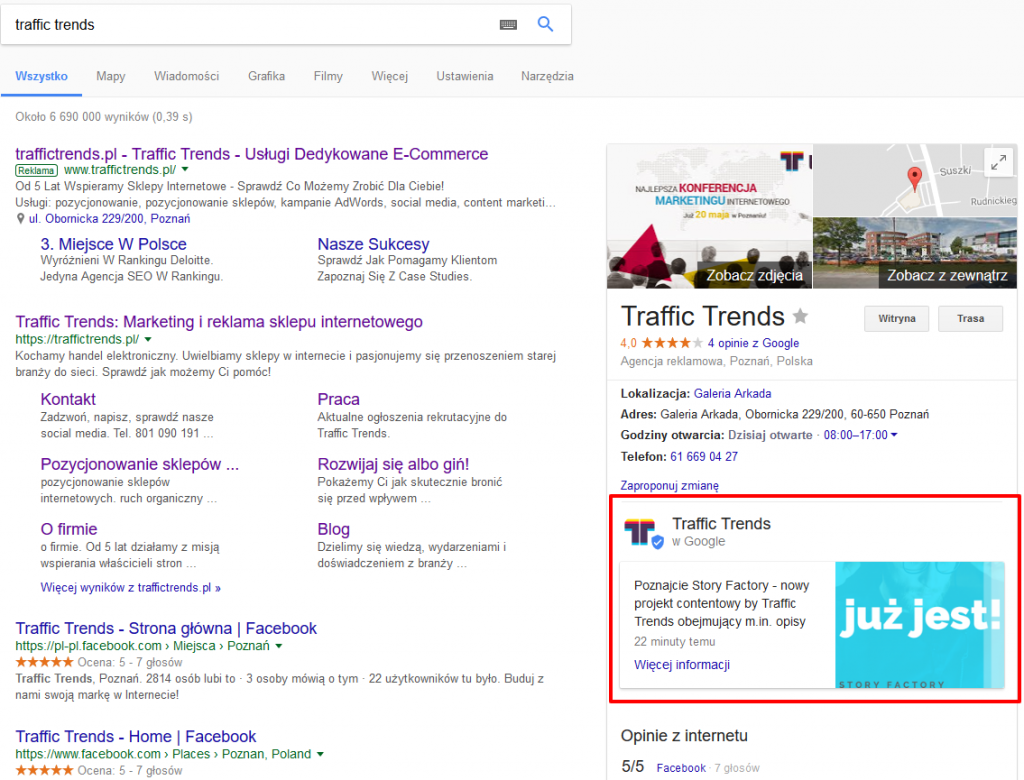Screen dimensions: 1024x780
Task: Click the Reklama ad label badge
Action: click(x=37, y=171)
